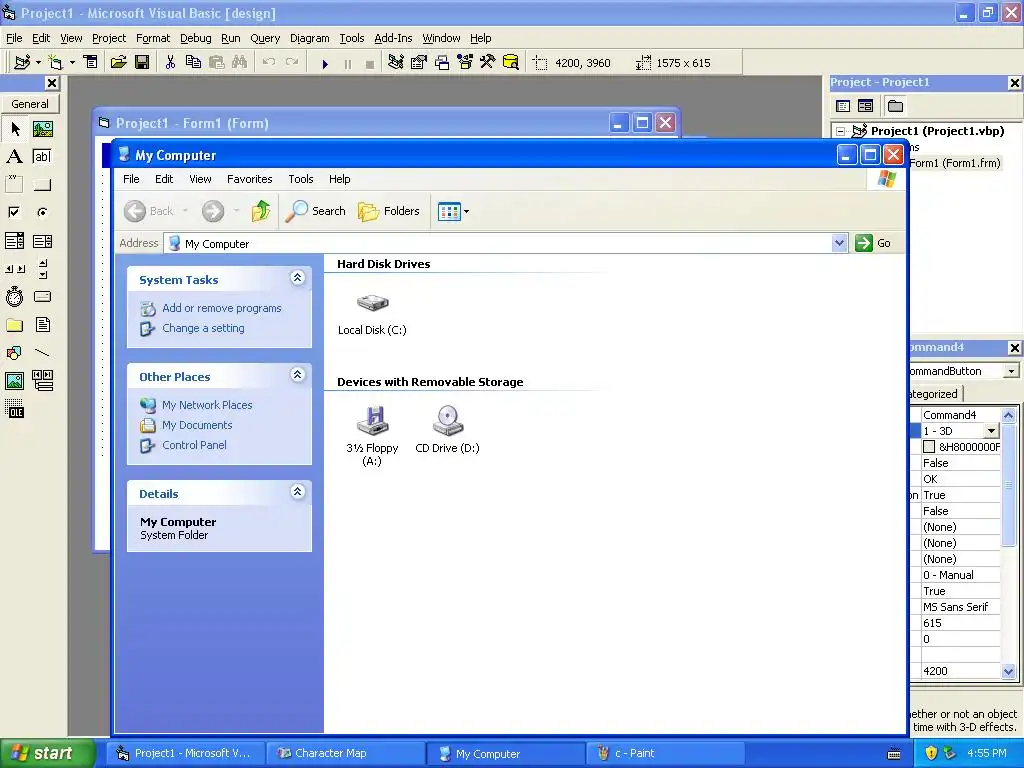Choose the OptionButton control in toolbox

[42, 212]
